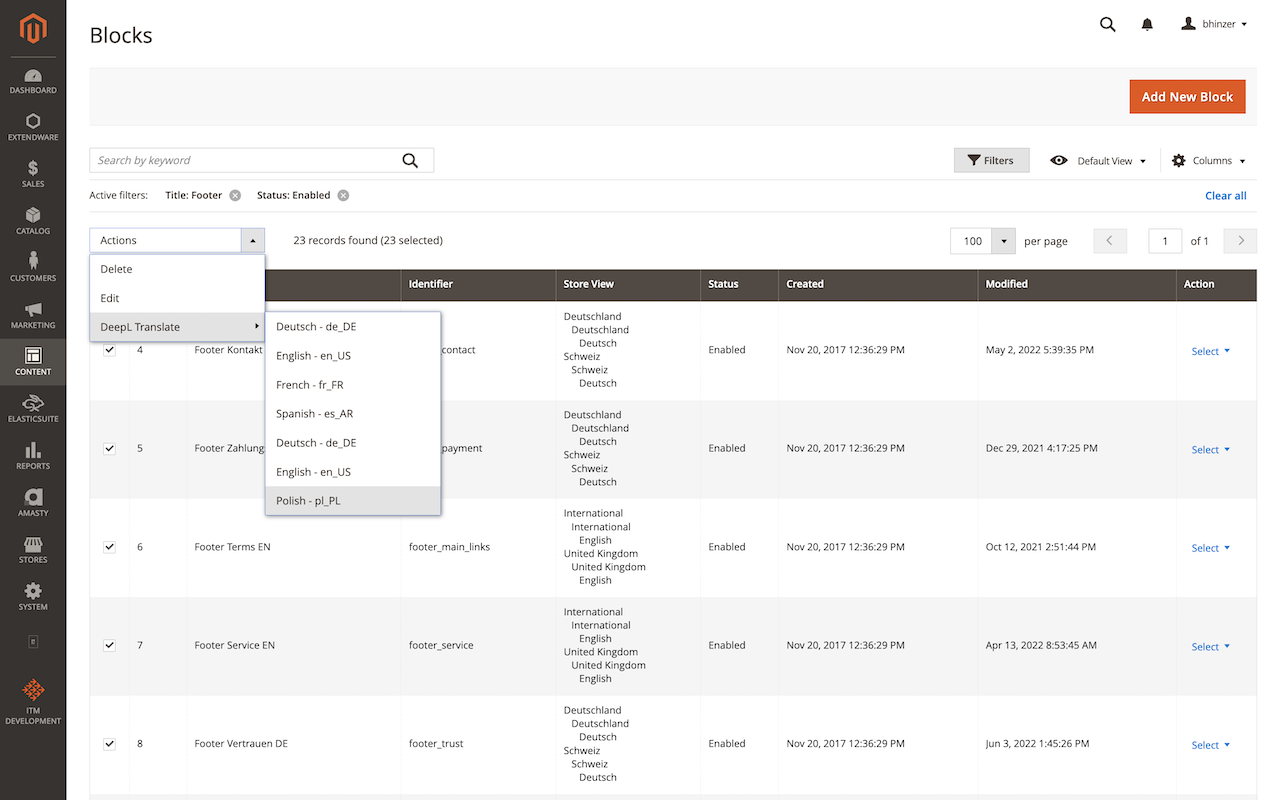Open the Default View dropdown

[x=1098, y=161]
